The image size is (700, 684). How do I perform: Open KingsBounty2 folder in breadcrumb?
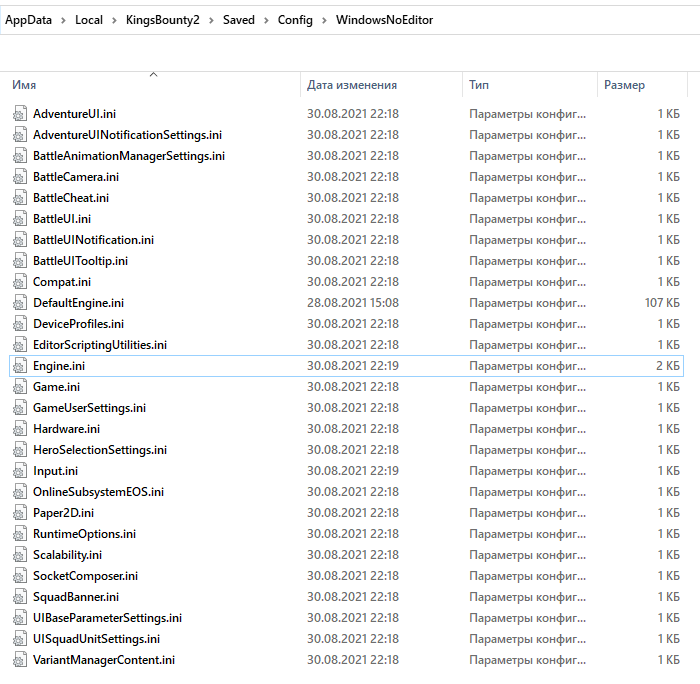(162, 20)
